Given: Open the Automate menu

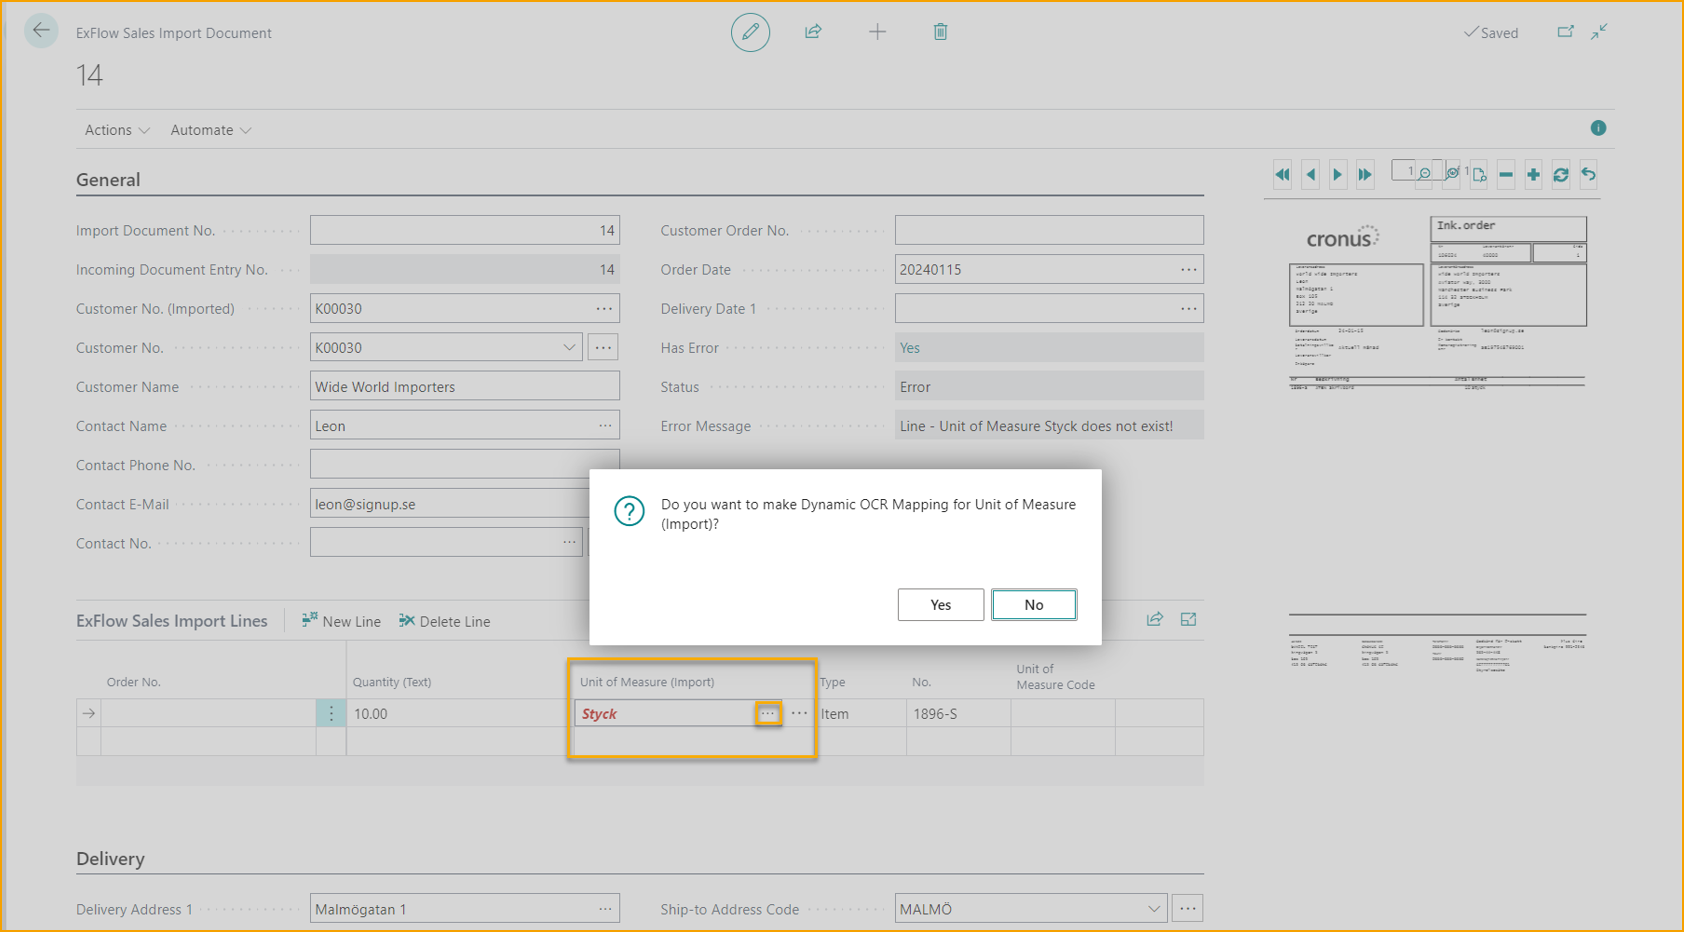Looking at the screenshot, I should pyautogui.click(x=210, y=130).
